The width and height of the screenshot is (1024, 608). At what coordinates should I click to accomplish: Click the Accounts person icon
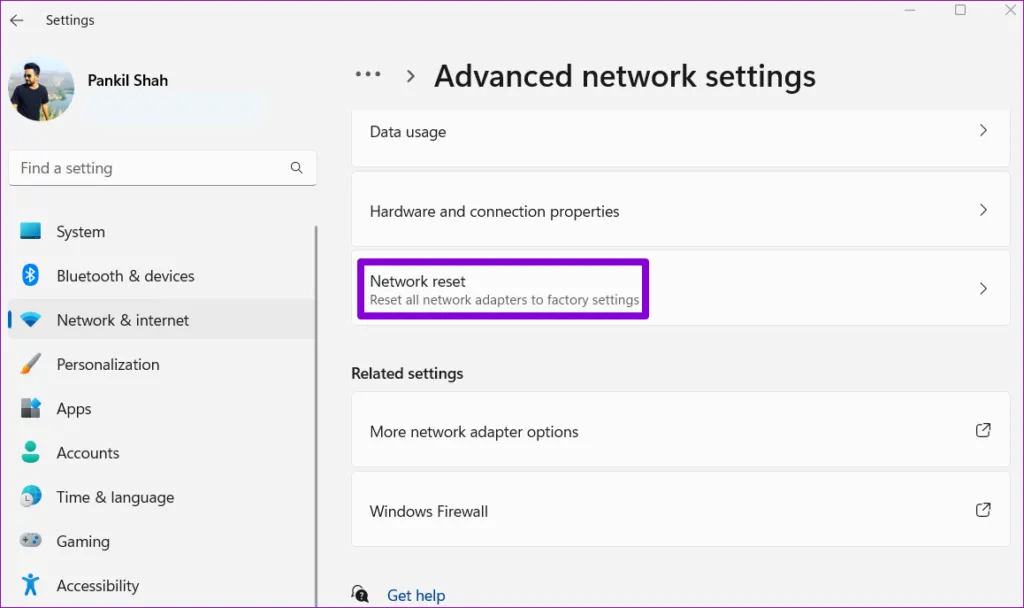31,453
